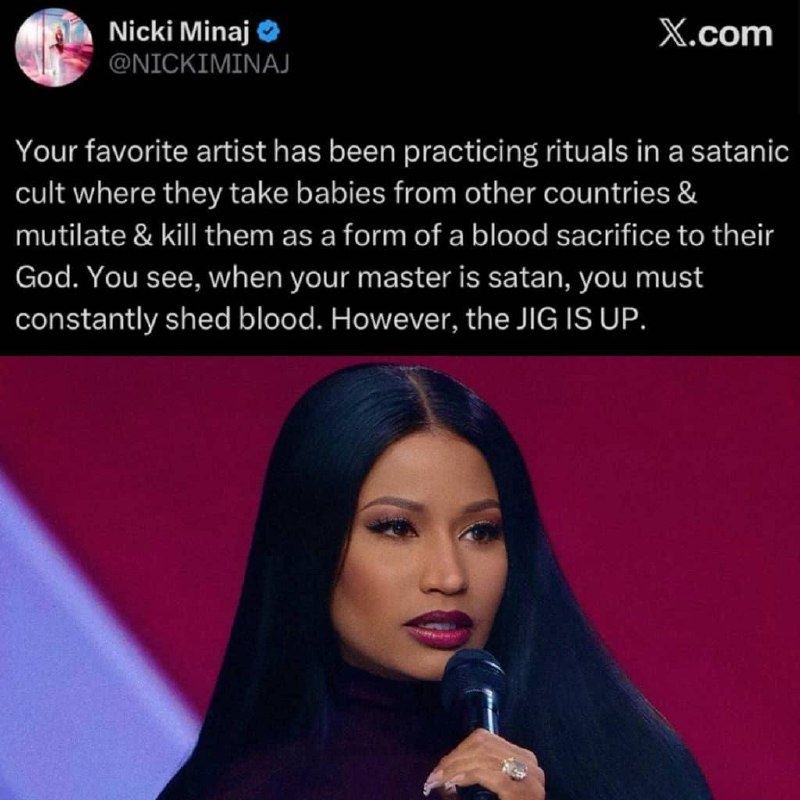800x800 pixels.
Task: Click the blue verified checkmark badge
Action: point(267,33)
